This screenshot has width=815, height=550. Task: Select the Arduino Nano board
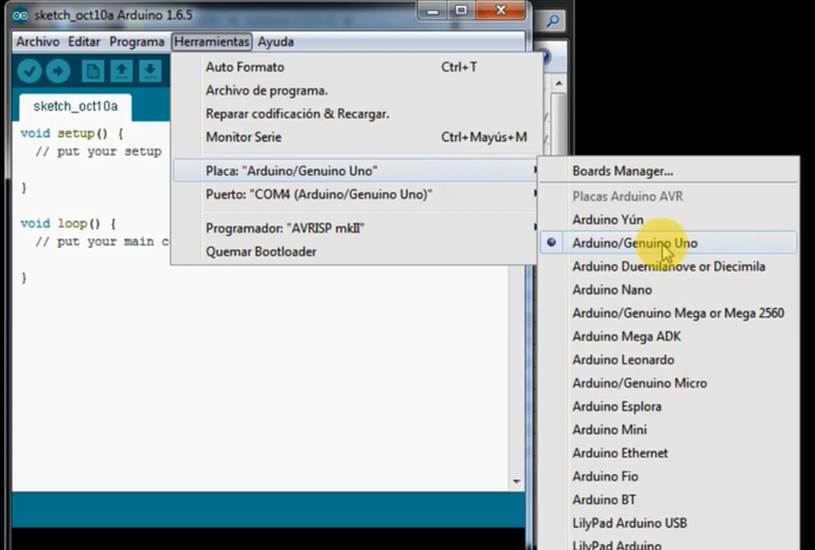668,290
